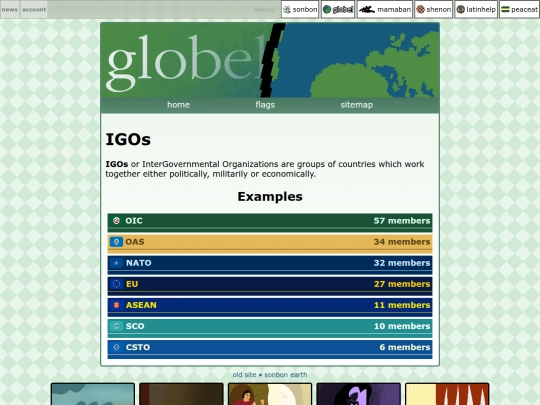540x405 pixels.
Task: Click the shenon round icon
Action: pos(420,10)
